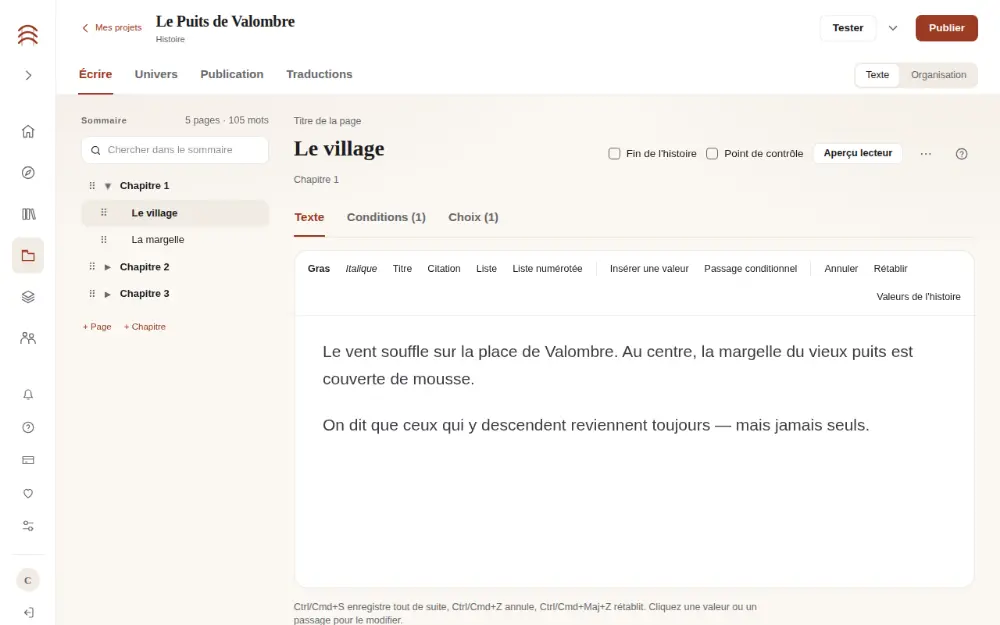Viewport: 1000px width, 625px height.
Task: Open Valeurs de l'histoire
Action: click(918, 297)
